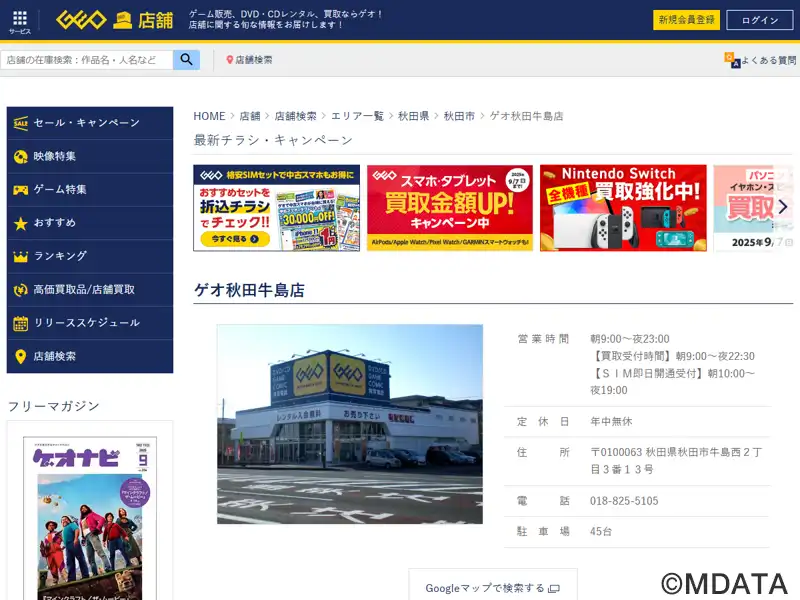Open リリーススケジュール menu item
The width and height of the screenshot is (800, 600).
click(x=90, y=323)
